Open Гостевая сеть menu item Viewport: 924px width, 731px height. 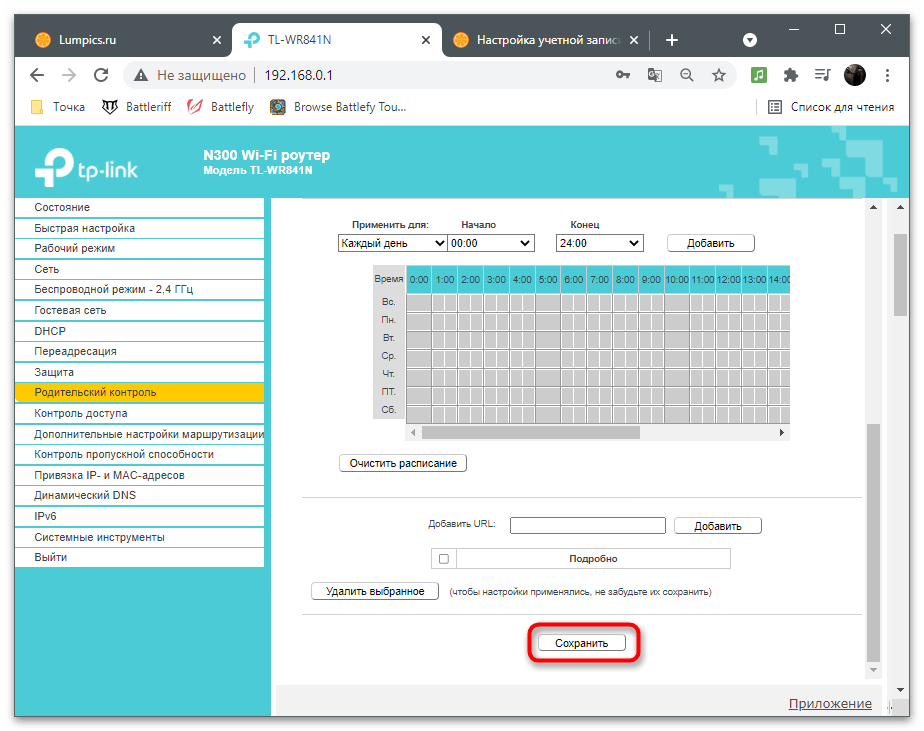pyautogui.click(x=140, y=310)
